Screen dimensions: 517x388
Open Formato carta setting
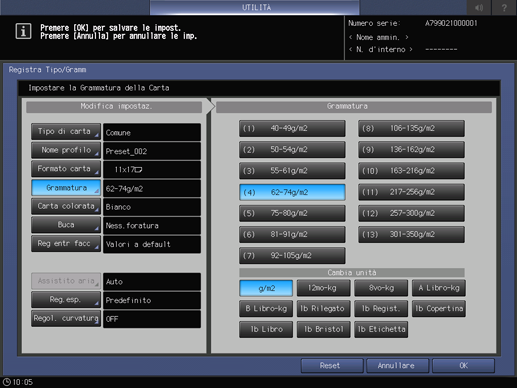pos(66,169)
